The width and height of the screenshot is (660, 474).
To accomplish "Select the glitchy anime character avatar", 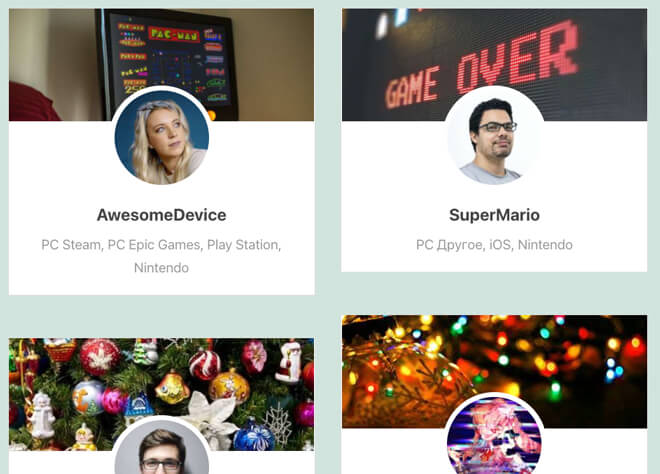I will [x=494, y=436].
